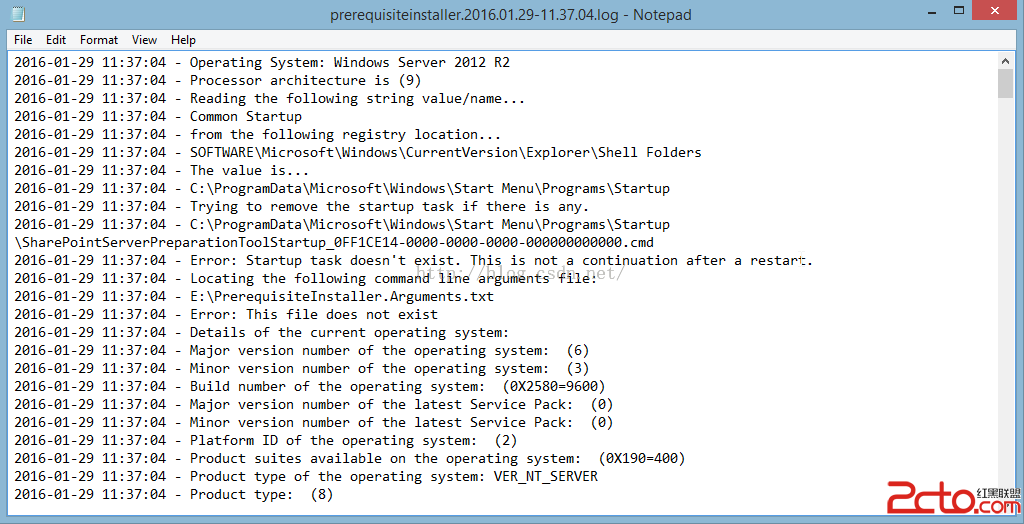The image size is (1024, 524).
Task: Click the vertical scrollbar thumb
Action: pyautogui.click(x=1005, y=84)
